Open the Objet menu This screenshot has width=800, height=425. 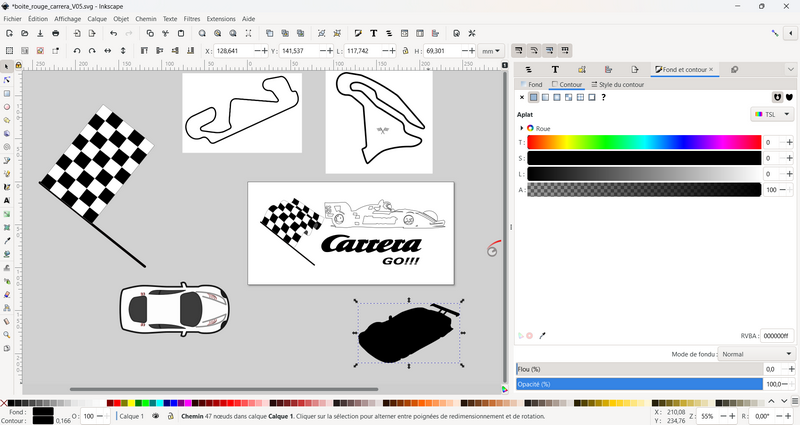(x=121, y=19)
